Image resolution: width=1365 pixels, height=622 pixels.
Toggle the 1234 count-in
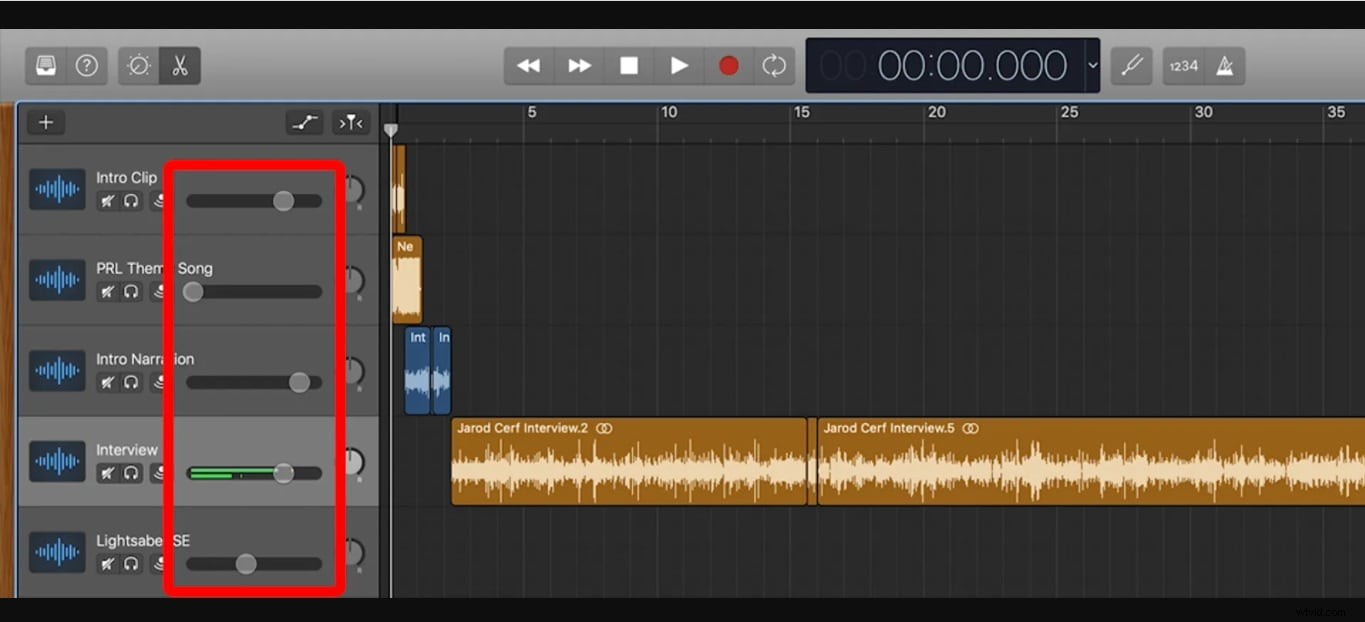(1183, 65)
